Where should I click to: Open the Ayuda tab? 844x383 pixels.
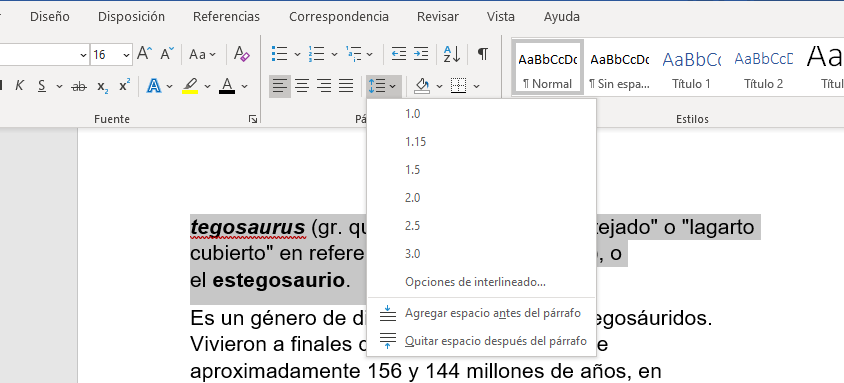(x=561, y=17)
